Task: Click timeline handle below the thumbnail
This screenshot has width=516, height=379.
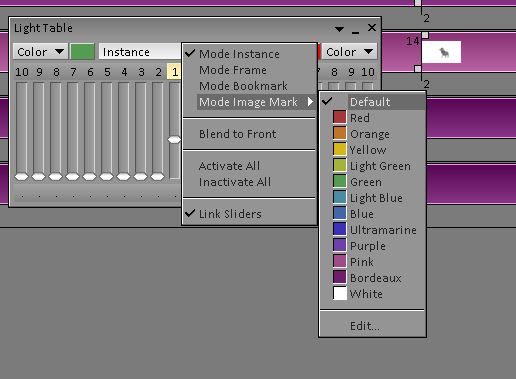Action: [x=418, y=69]
